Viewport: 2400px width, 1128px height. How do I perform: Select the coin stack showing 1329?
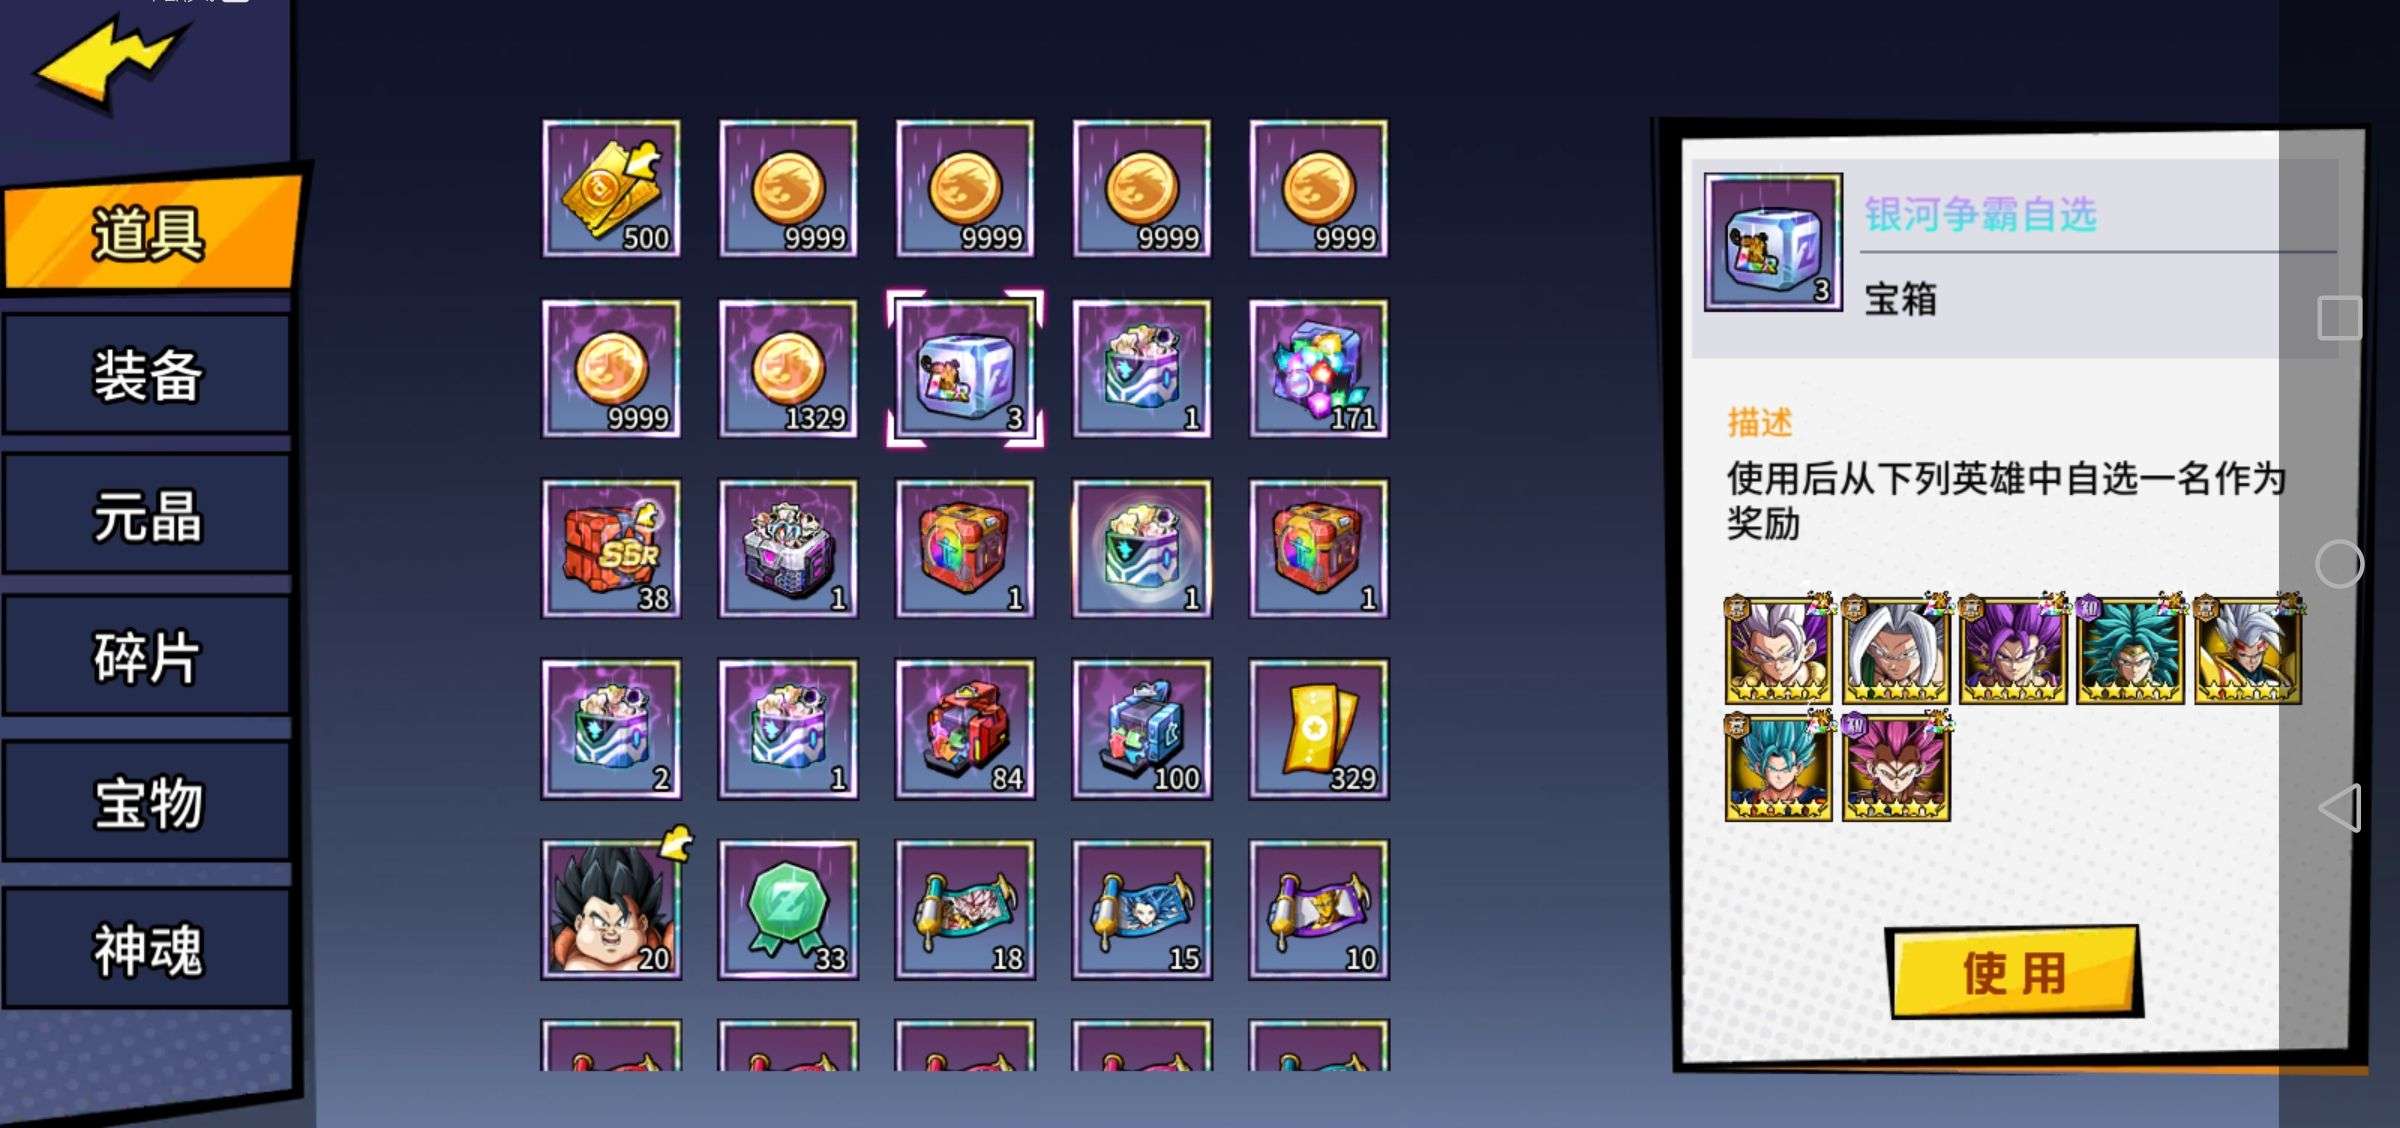(x=788, y=369)
